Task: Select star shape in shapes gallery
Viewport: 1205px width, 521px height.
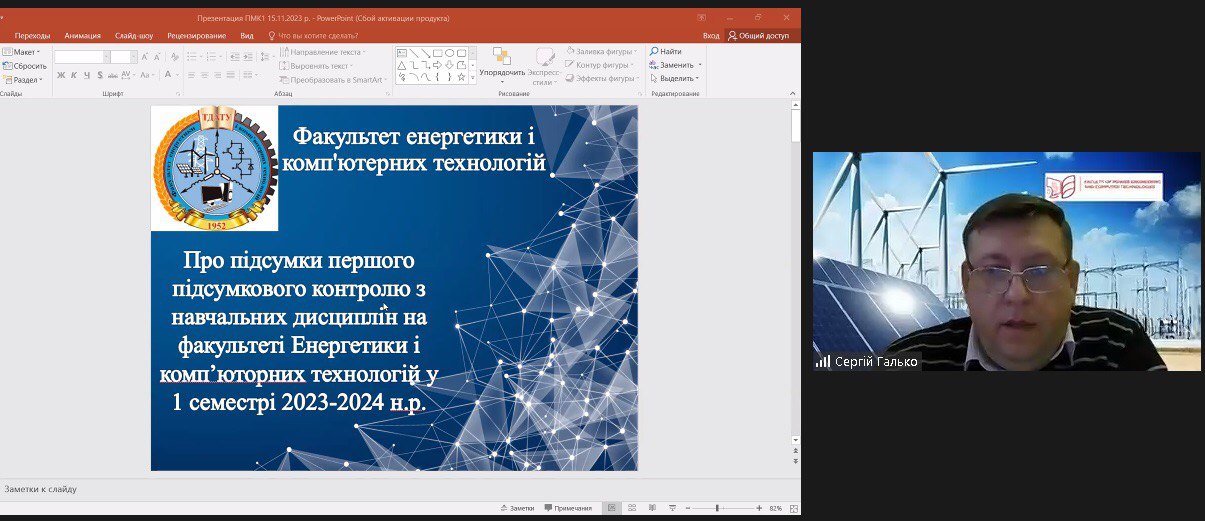Action: click(461, 76)
